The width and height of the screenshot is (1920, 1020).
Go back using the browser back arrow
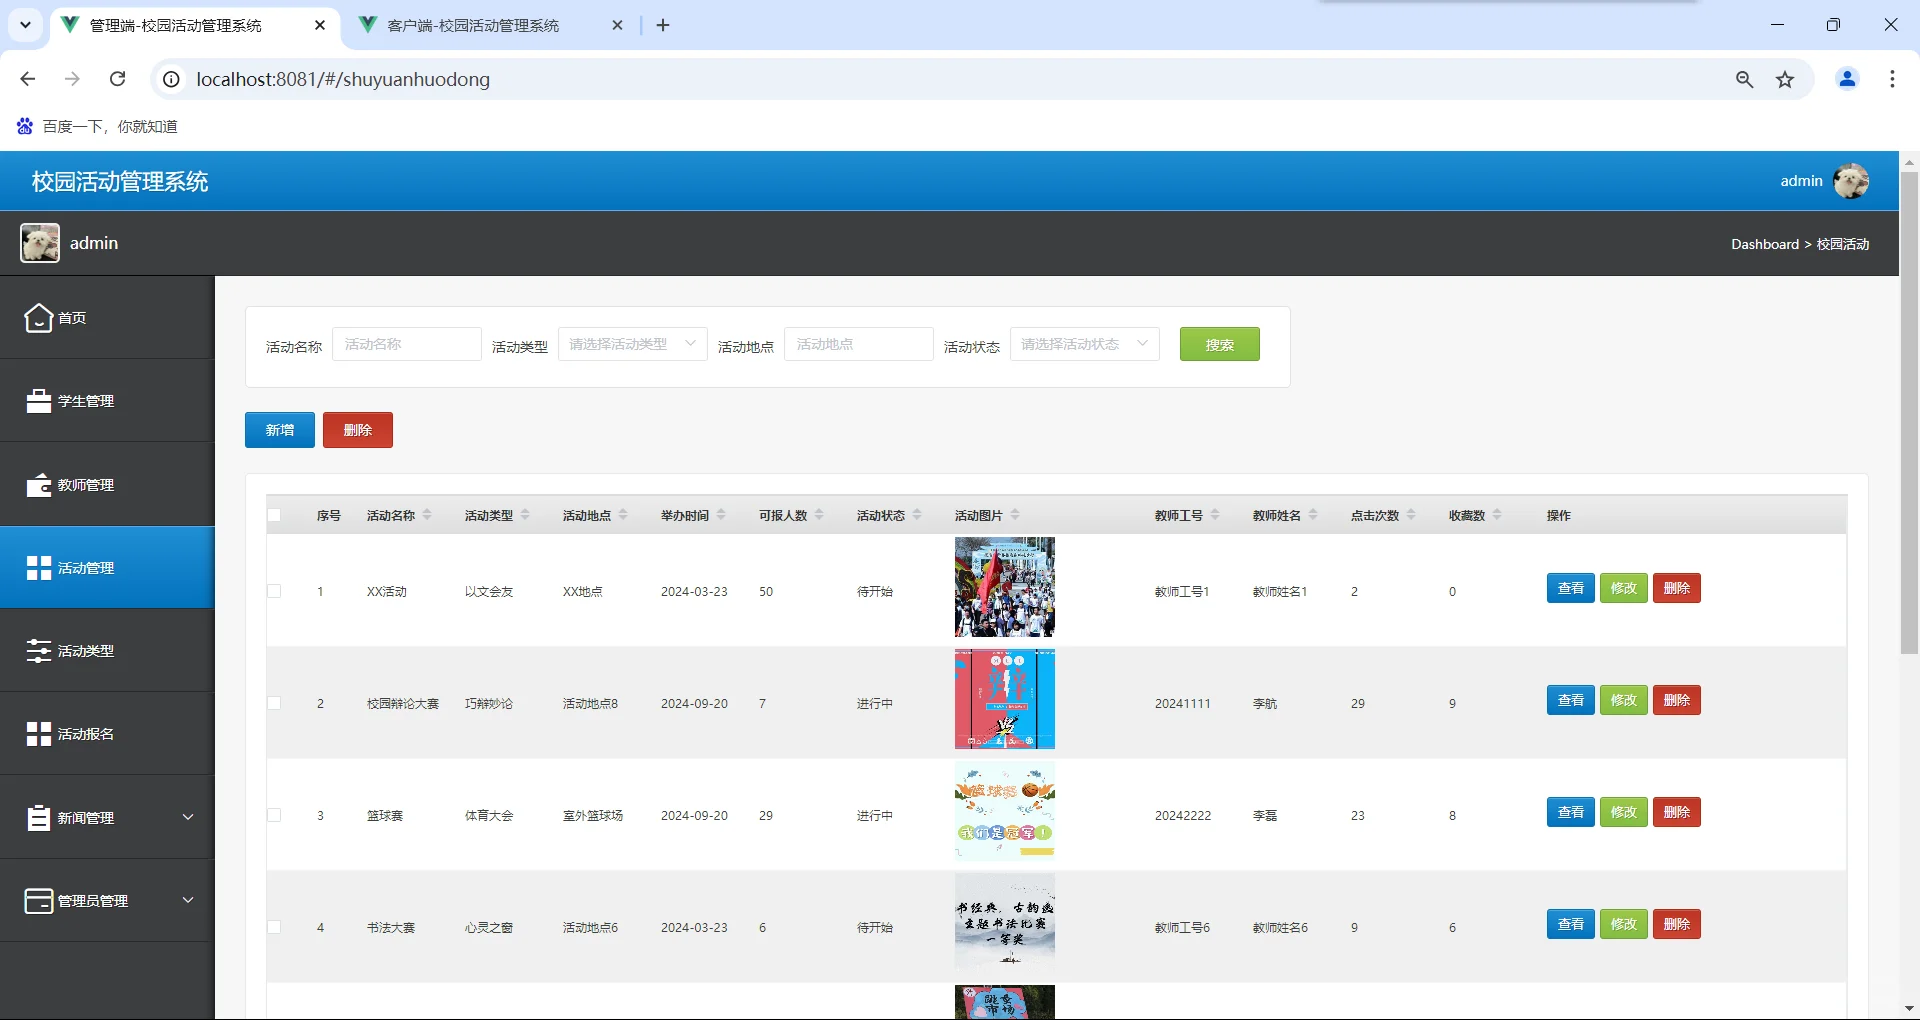28,79
